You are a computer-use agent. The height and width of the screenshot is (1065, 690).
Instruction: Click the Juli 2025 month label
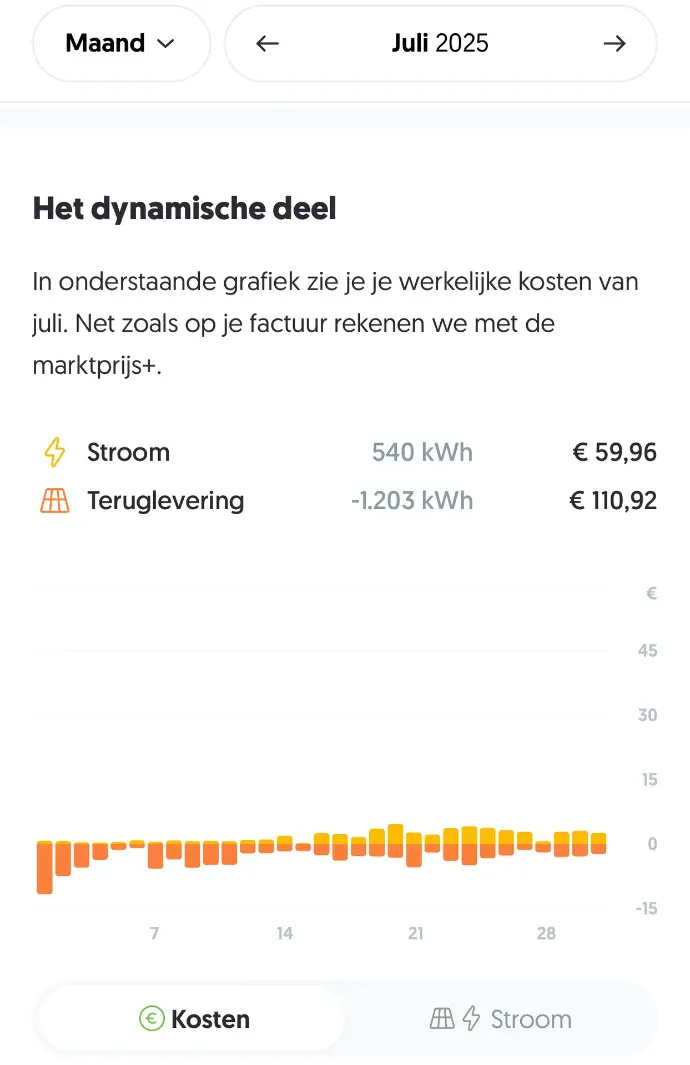tap(440, 43)
